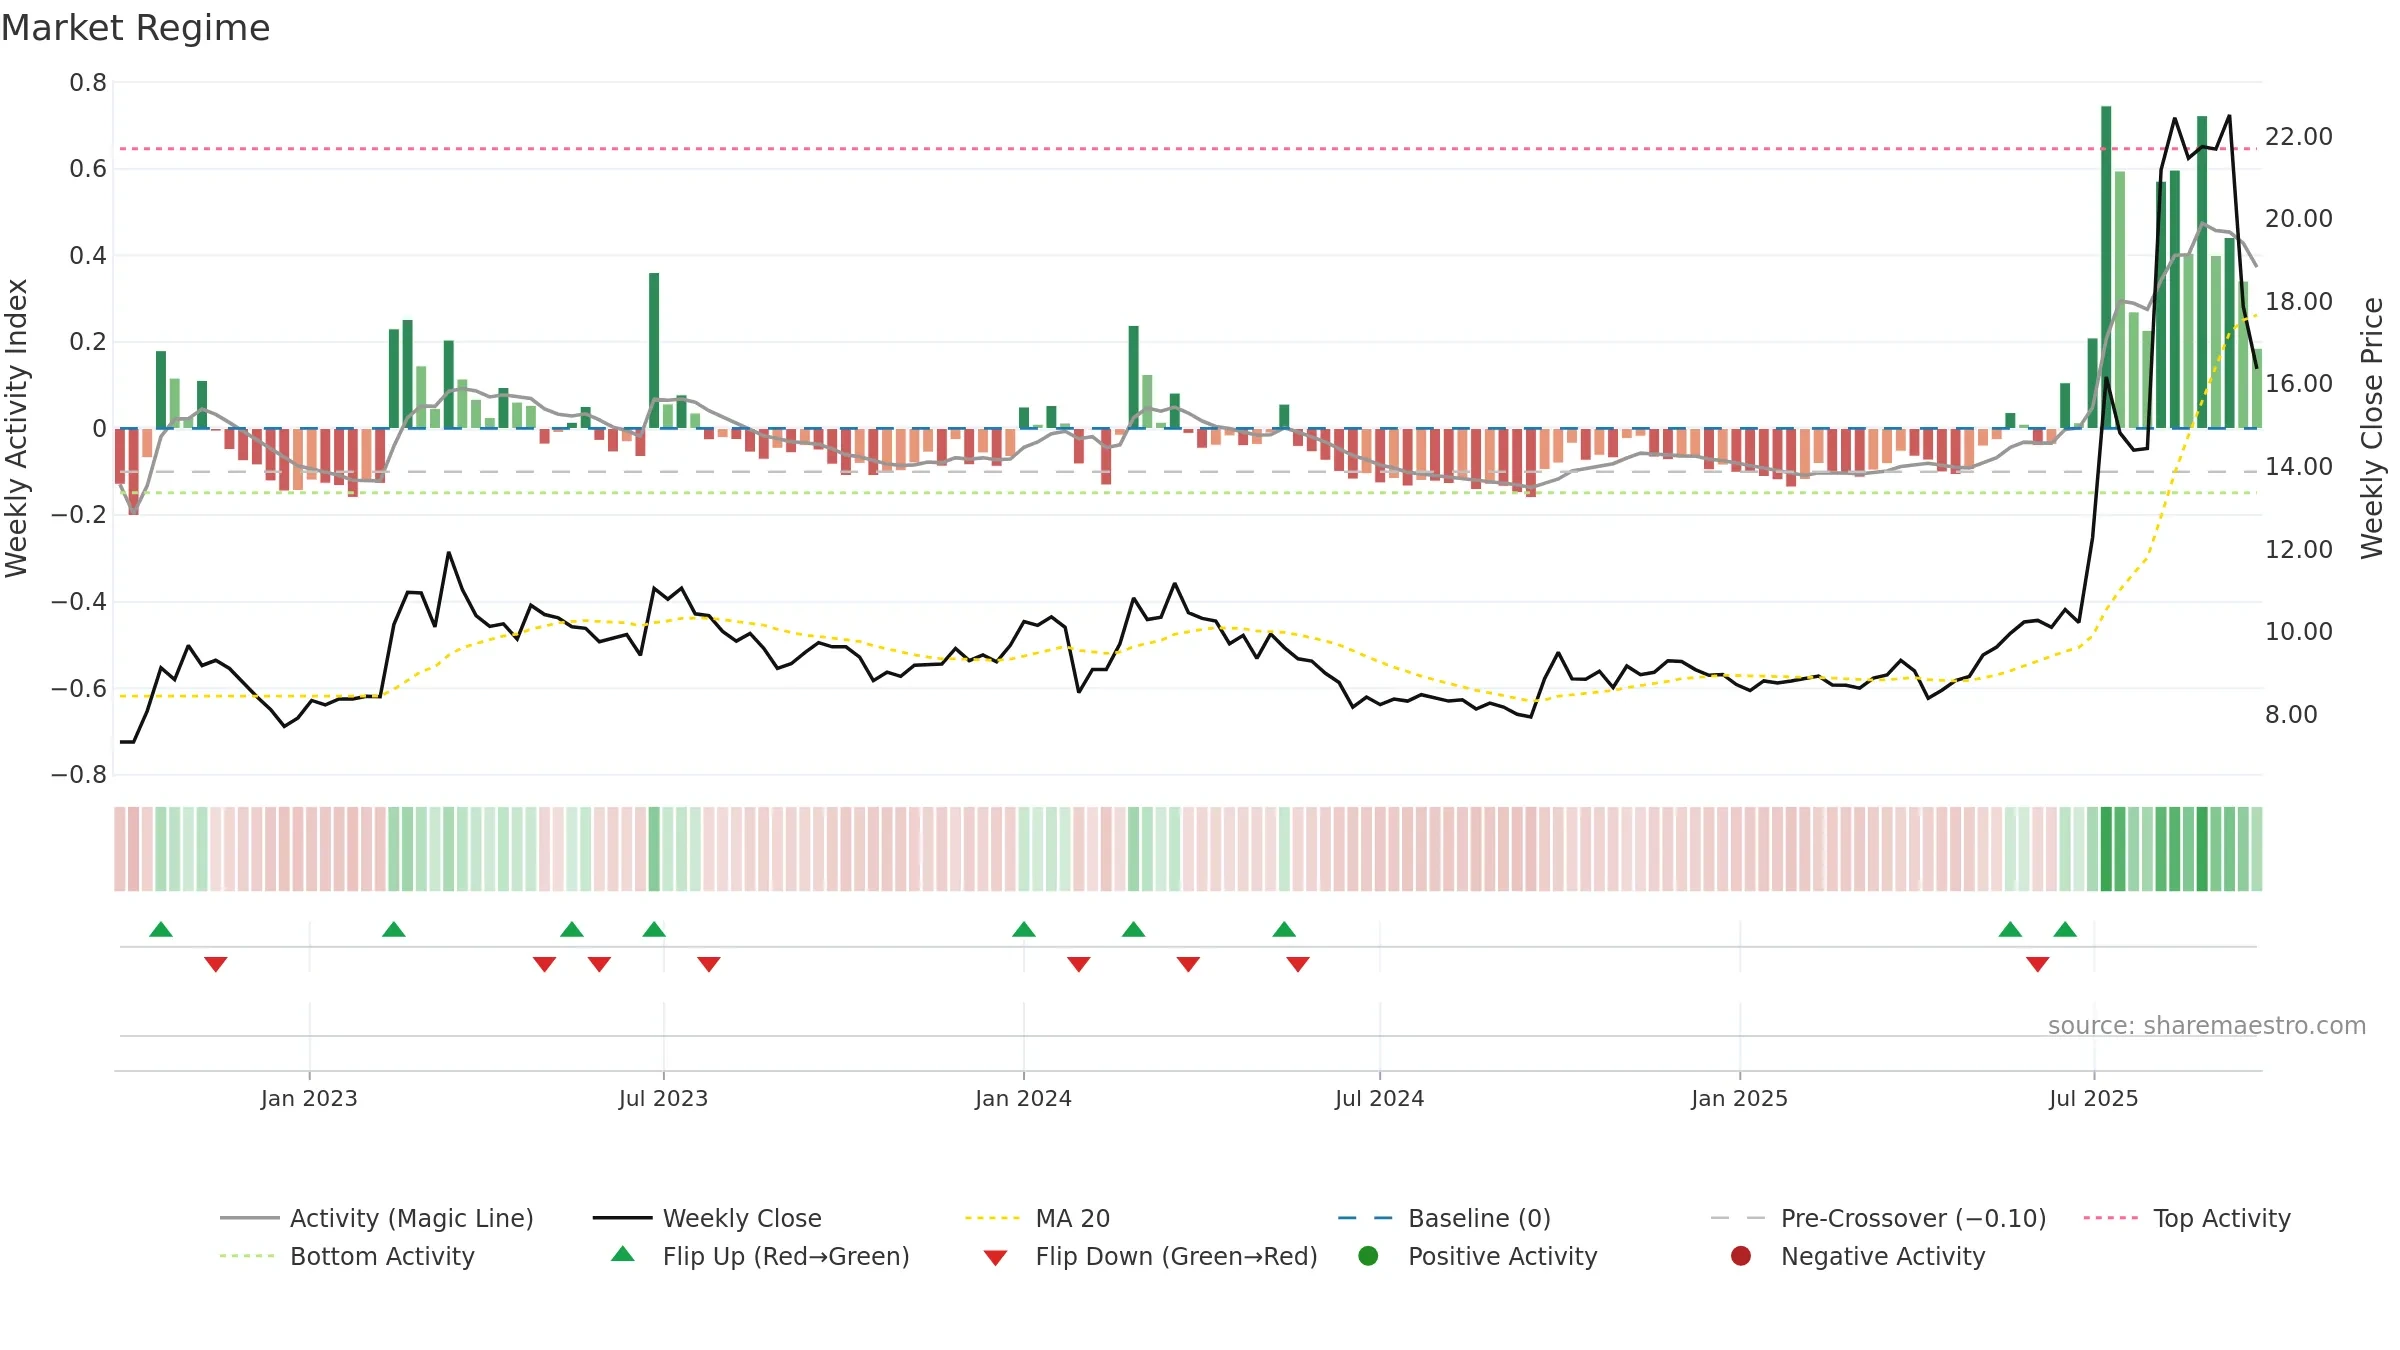Select the flip-up triangle nearest Jul 2023
This screenshot has width=2400, height=1350.
coord(654,929)
